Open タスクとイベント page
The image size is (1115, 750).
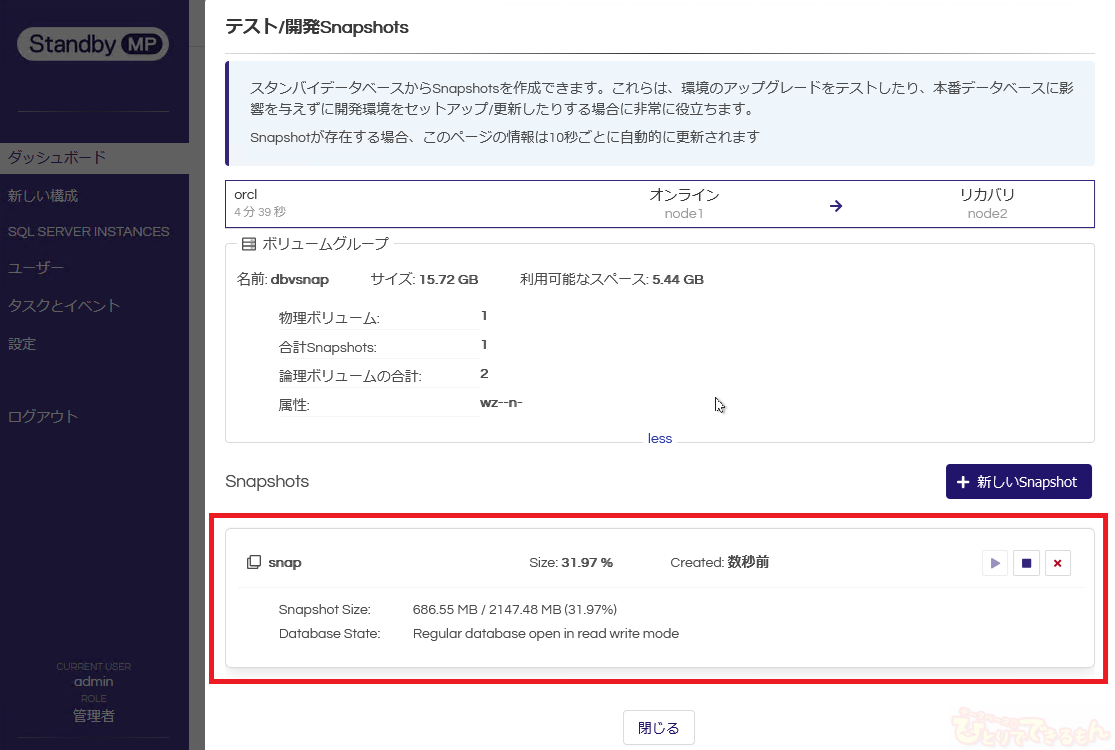(64, 306)
